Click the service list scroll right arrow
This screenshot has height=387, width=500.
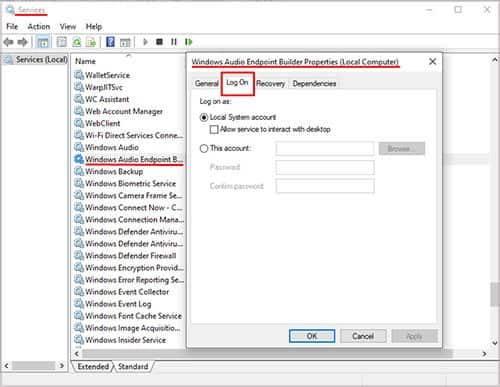[x=484, y=354]
